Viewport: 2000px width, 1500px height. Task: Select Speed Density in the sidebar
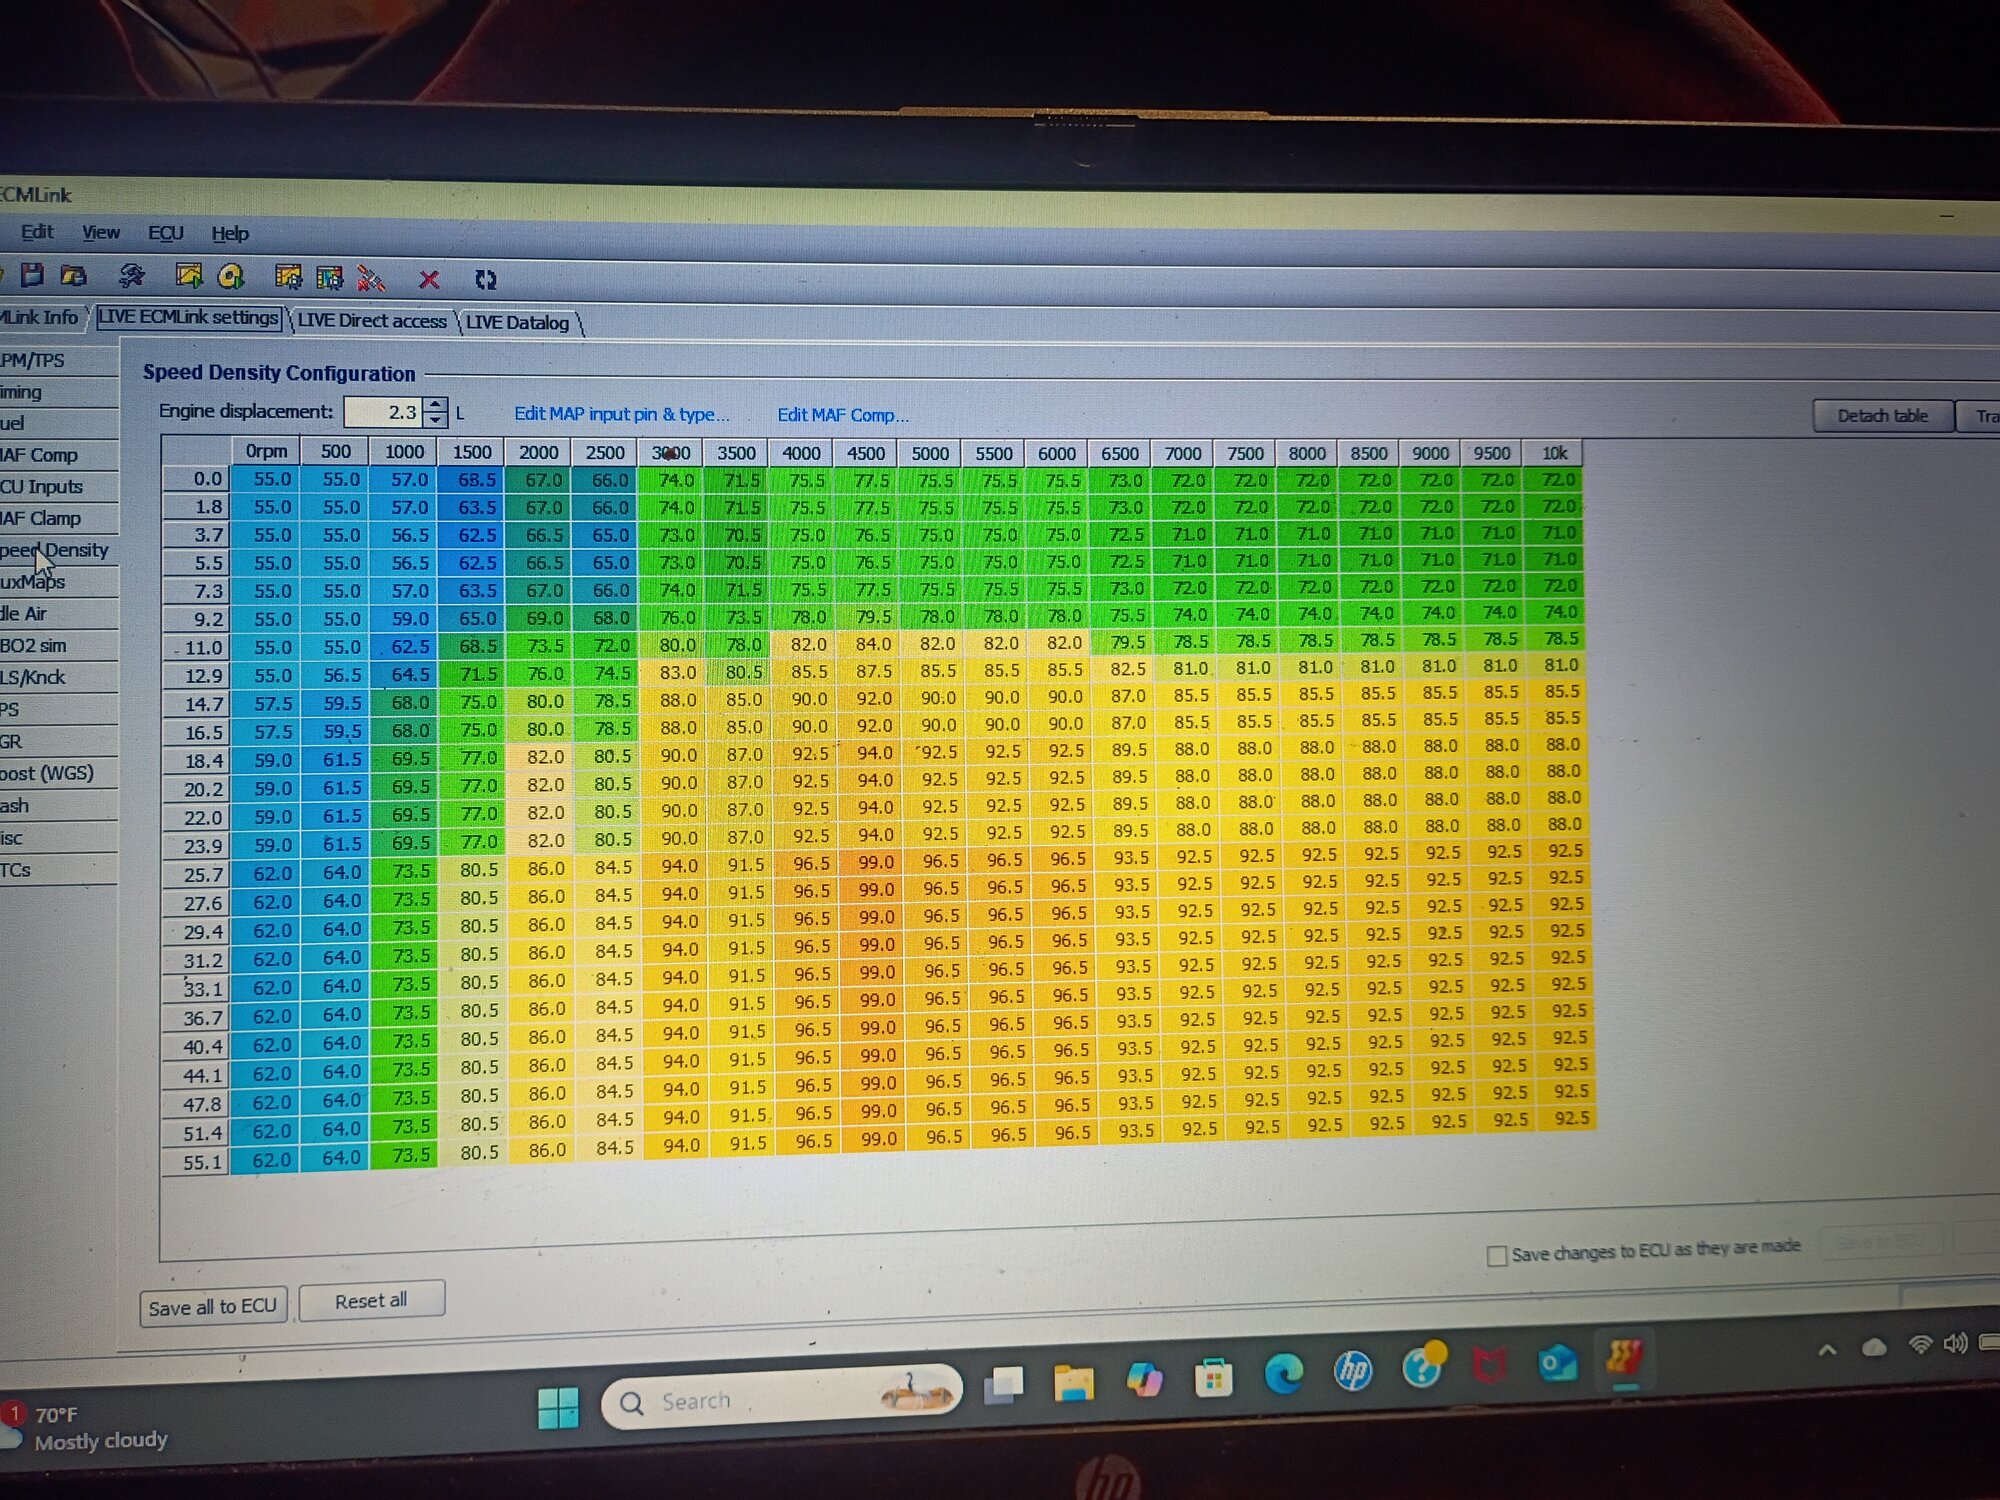56,550
